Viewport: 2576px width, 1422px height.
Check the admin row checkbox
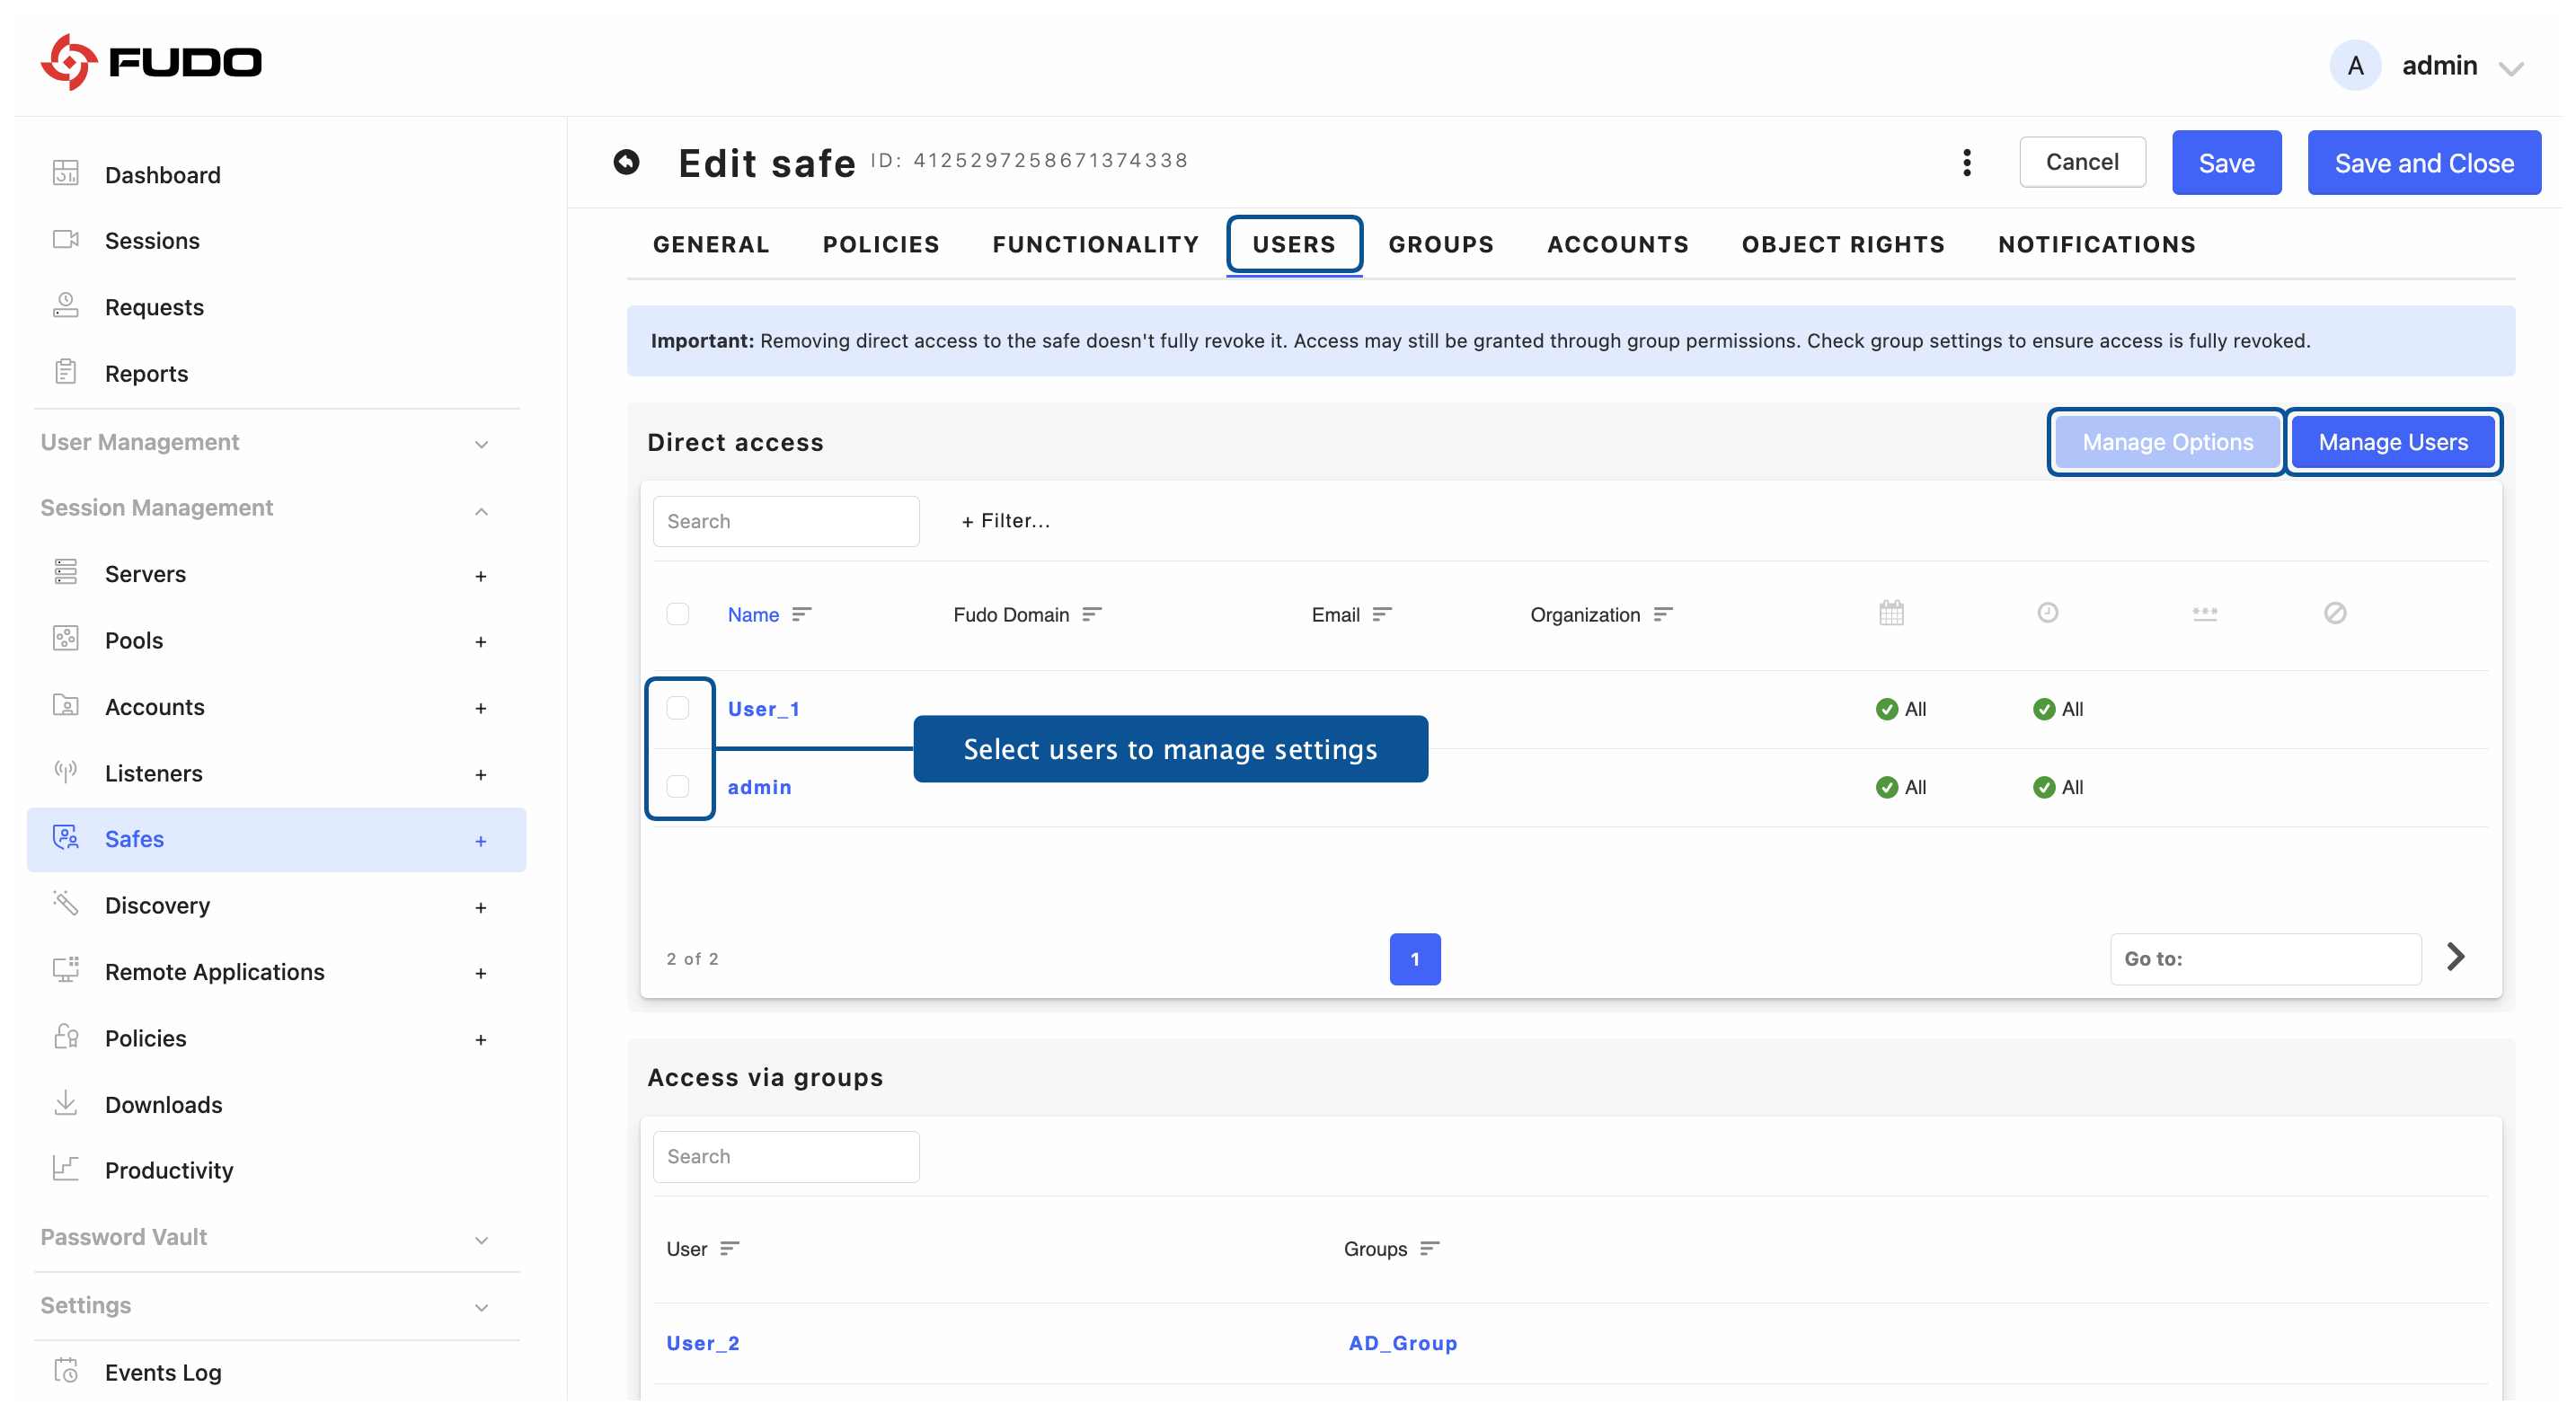coord(678,786)
